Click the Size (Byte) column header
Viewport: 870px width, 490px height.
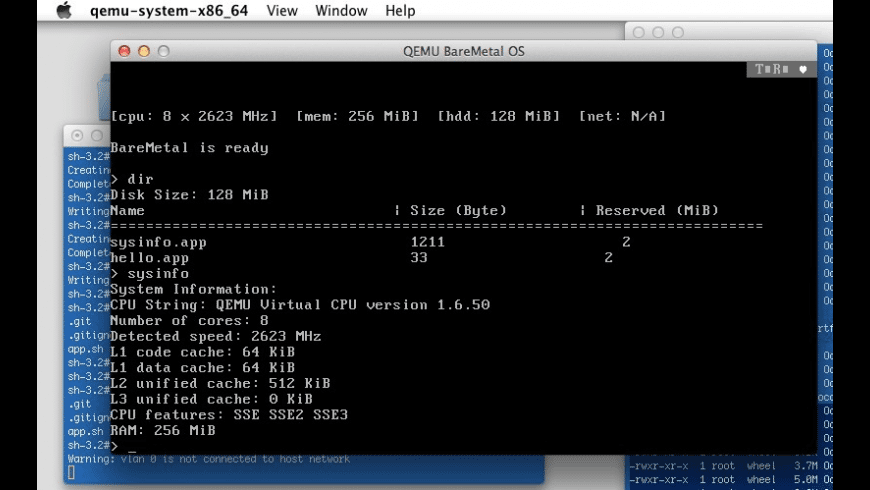[458, 210]
